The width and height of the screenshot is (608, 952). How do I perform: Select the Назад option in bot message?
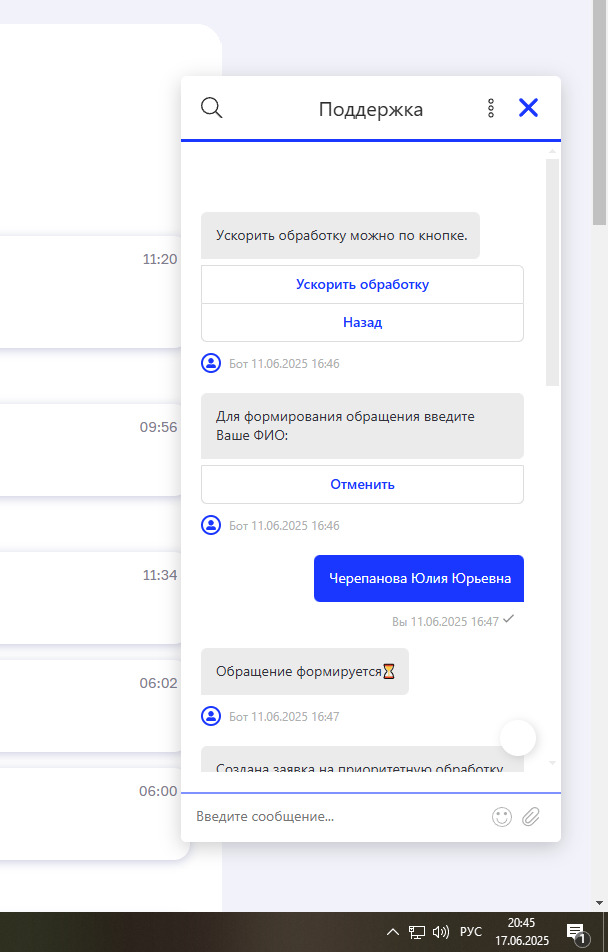click(x=362, y=323)
